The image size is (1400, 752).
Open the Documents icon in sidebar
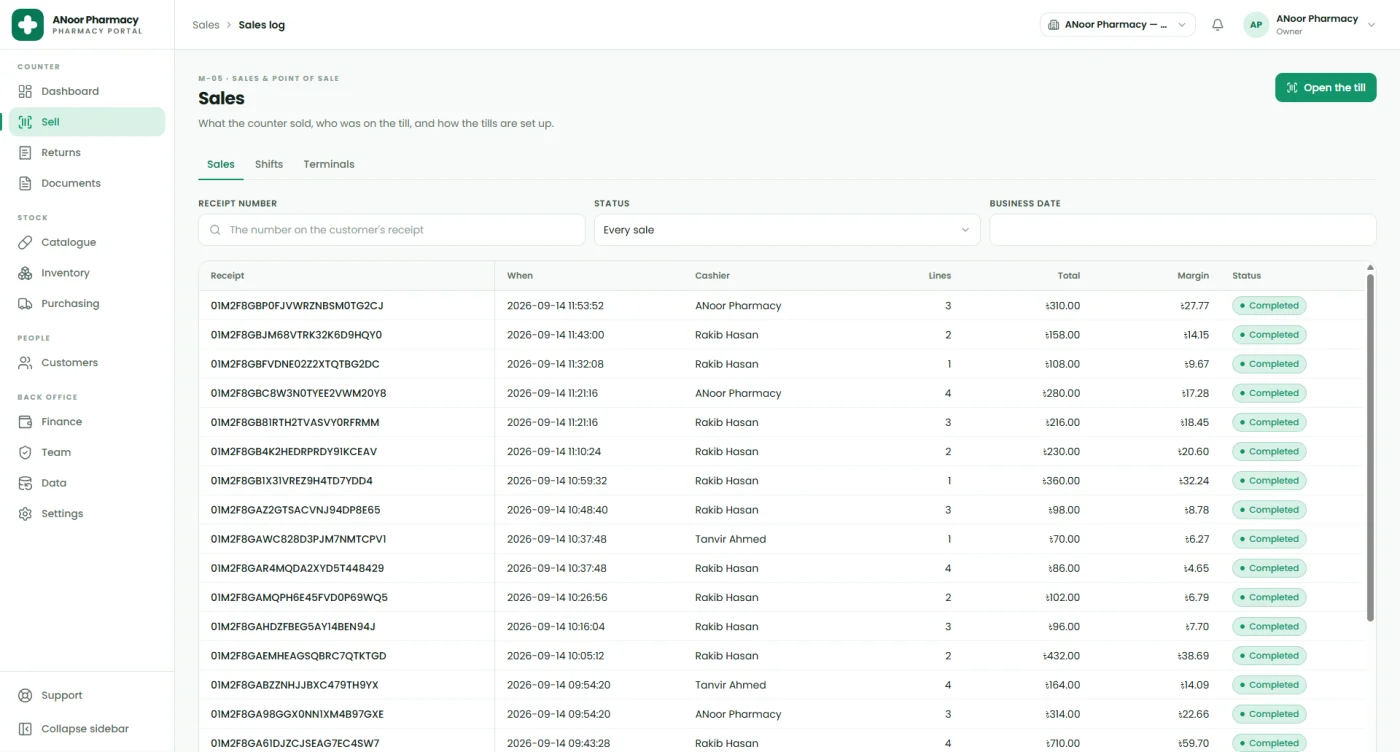pyautogui.click(x=25, y=183)
